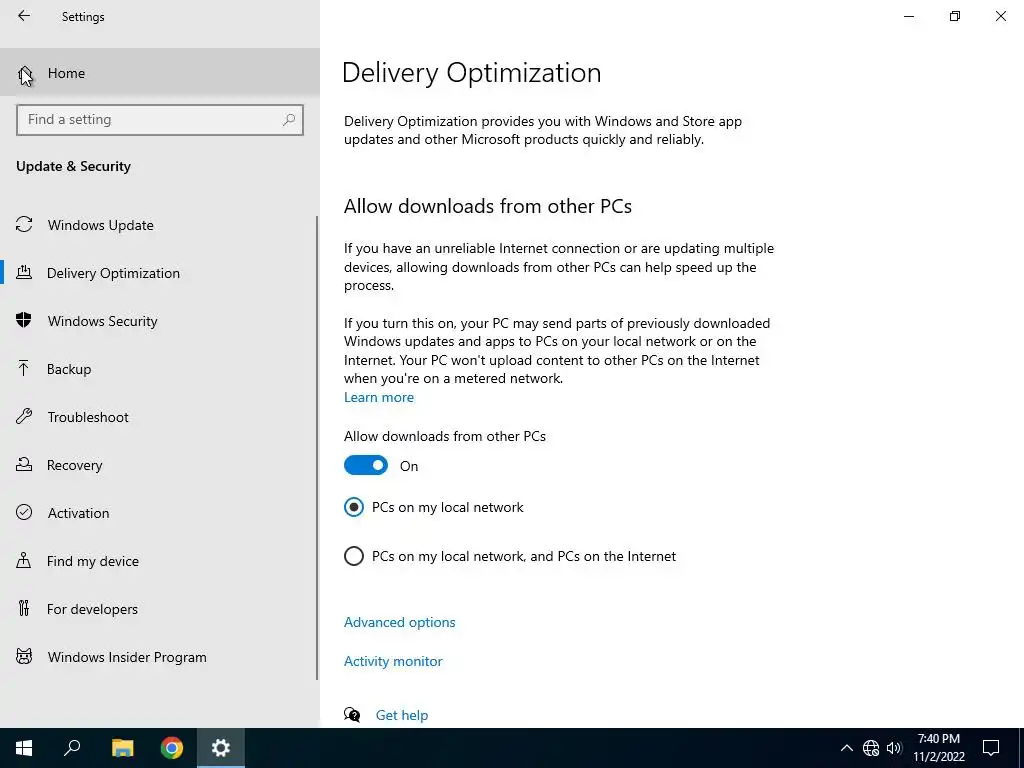Viewport: 1024px width, 768px height.
Task: Click the Learn more link
Action: point(379,397)
